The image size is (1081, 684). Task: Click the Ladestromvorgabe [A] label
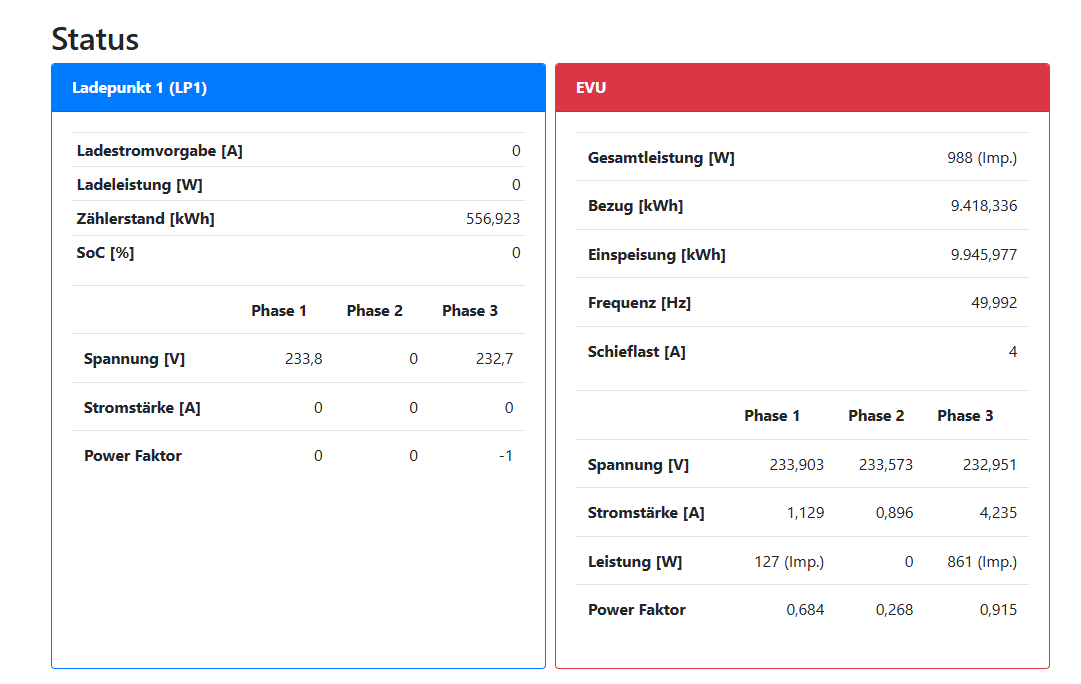159,151
